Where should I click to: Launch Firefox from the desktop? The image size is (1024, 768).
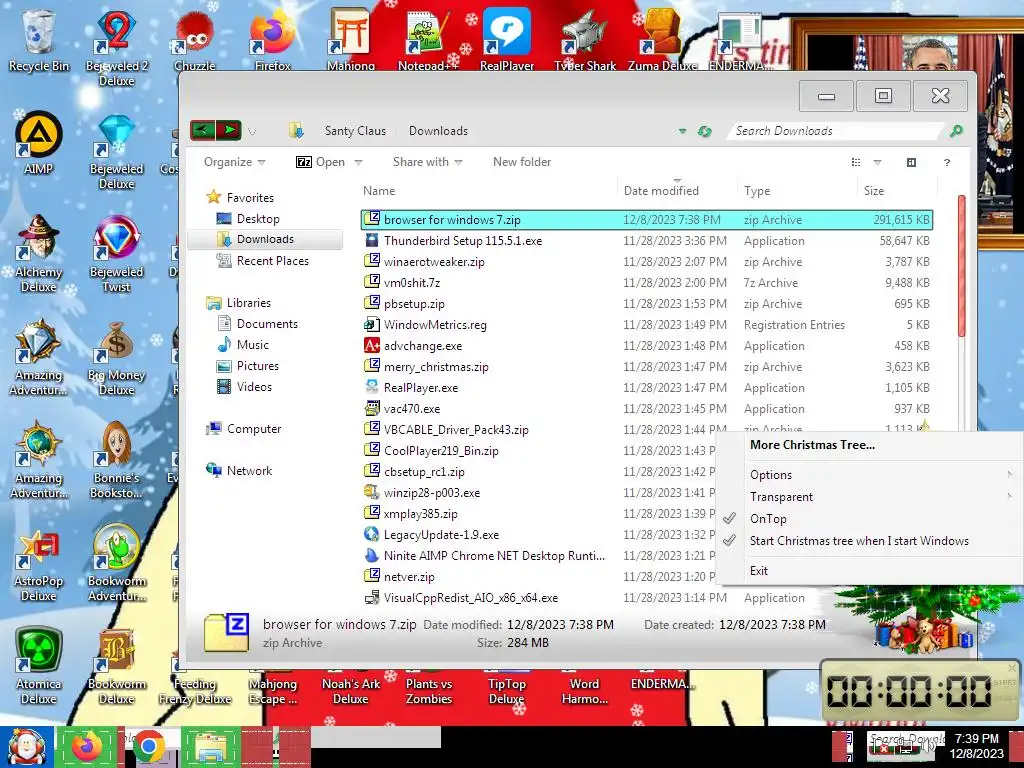[272, 38]
